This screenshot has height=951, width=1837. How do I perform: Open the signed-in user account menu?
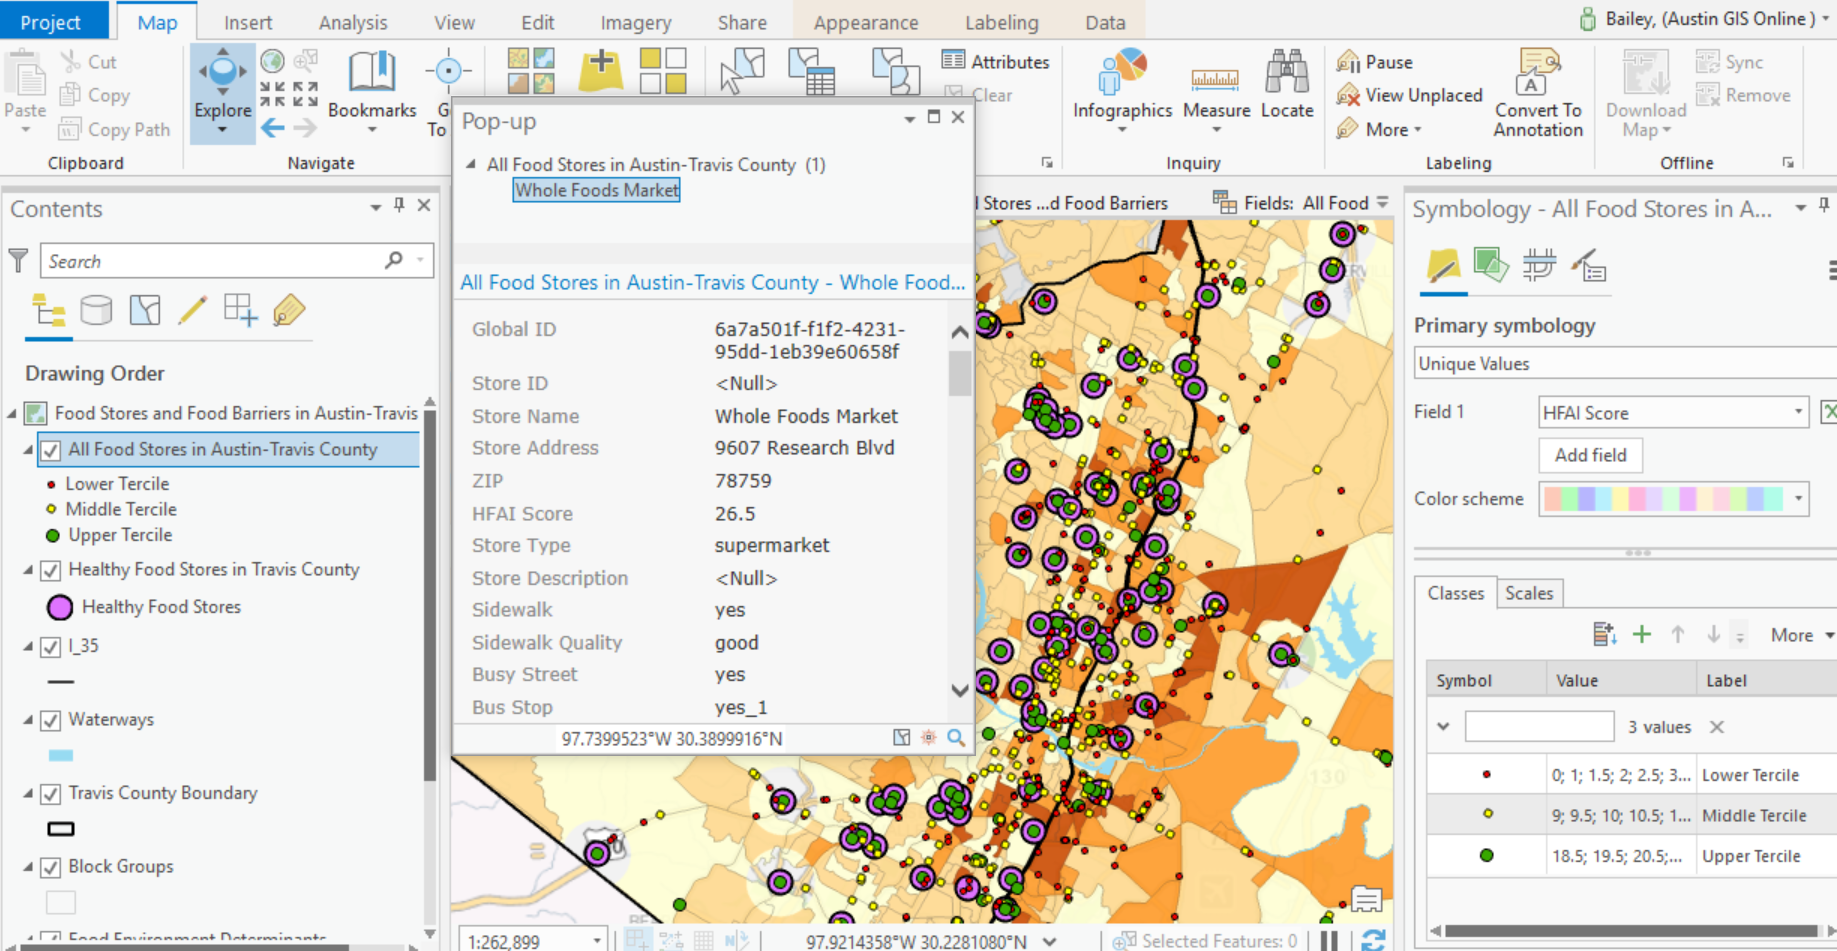(x=1705, y=18)
